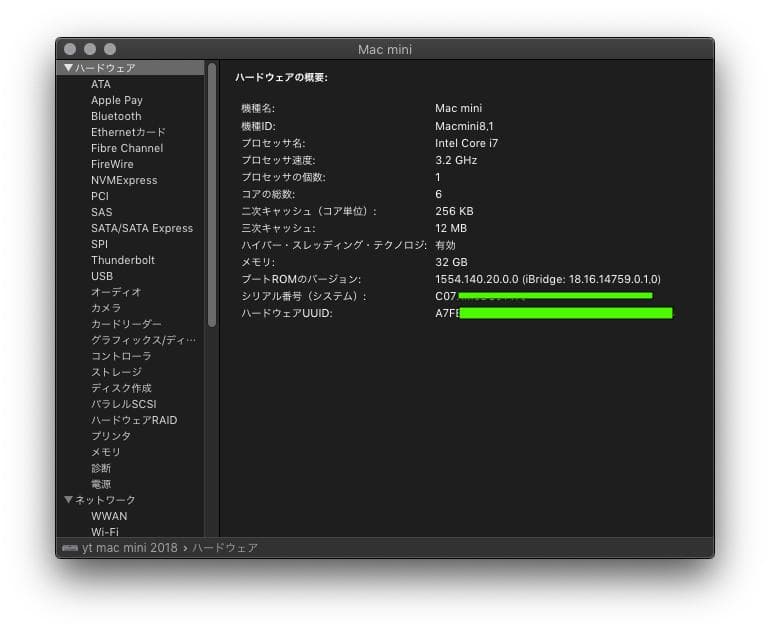The height and width of the screenshot is (632, 770).
Task: Click the 機種ID value 'Macmini8,1'
Action: pos(464,126)
